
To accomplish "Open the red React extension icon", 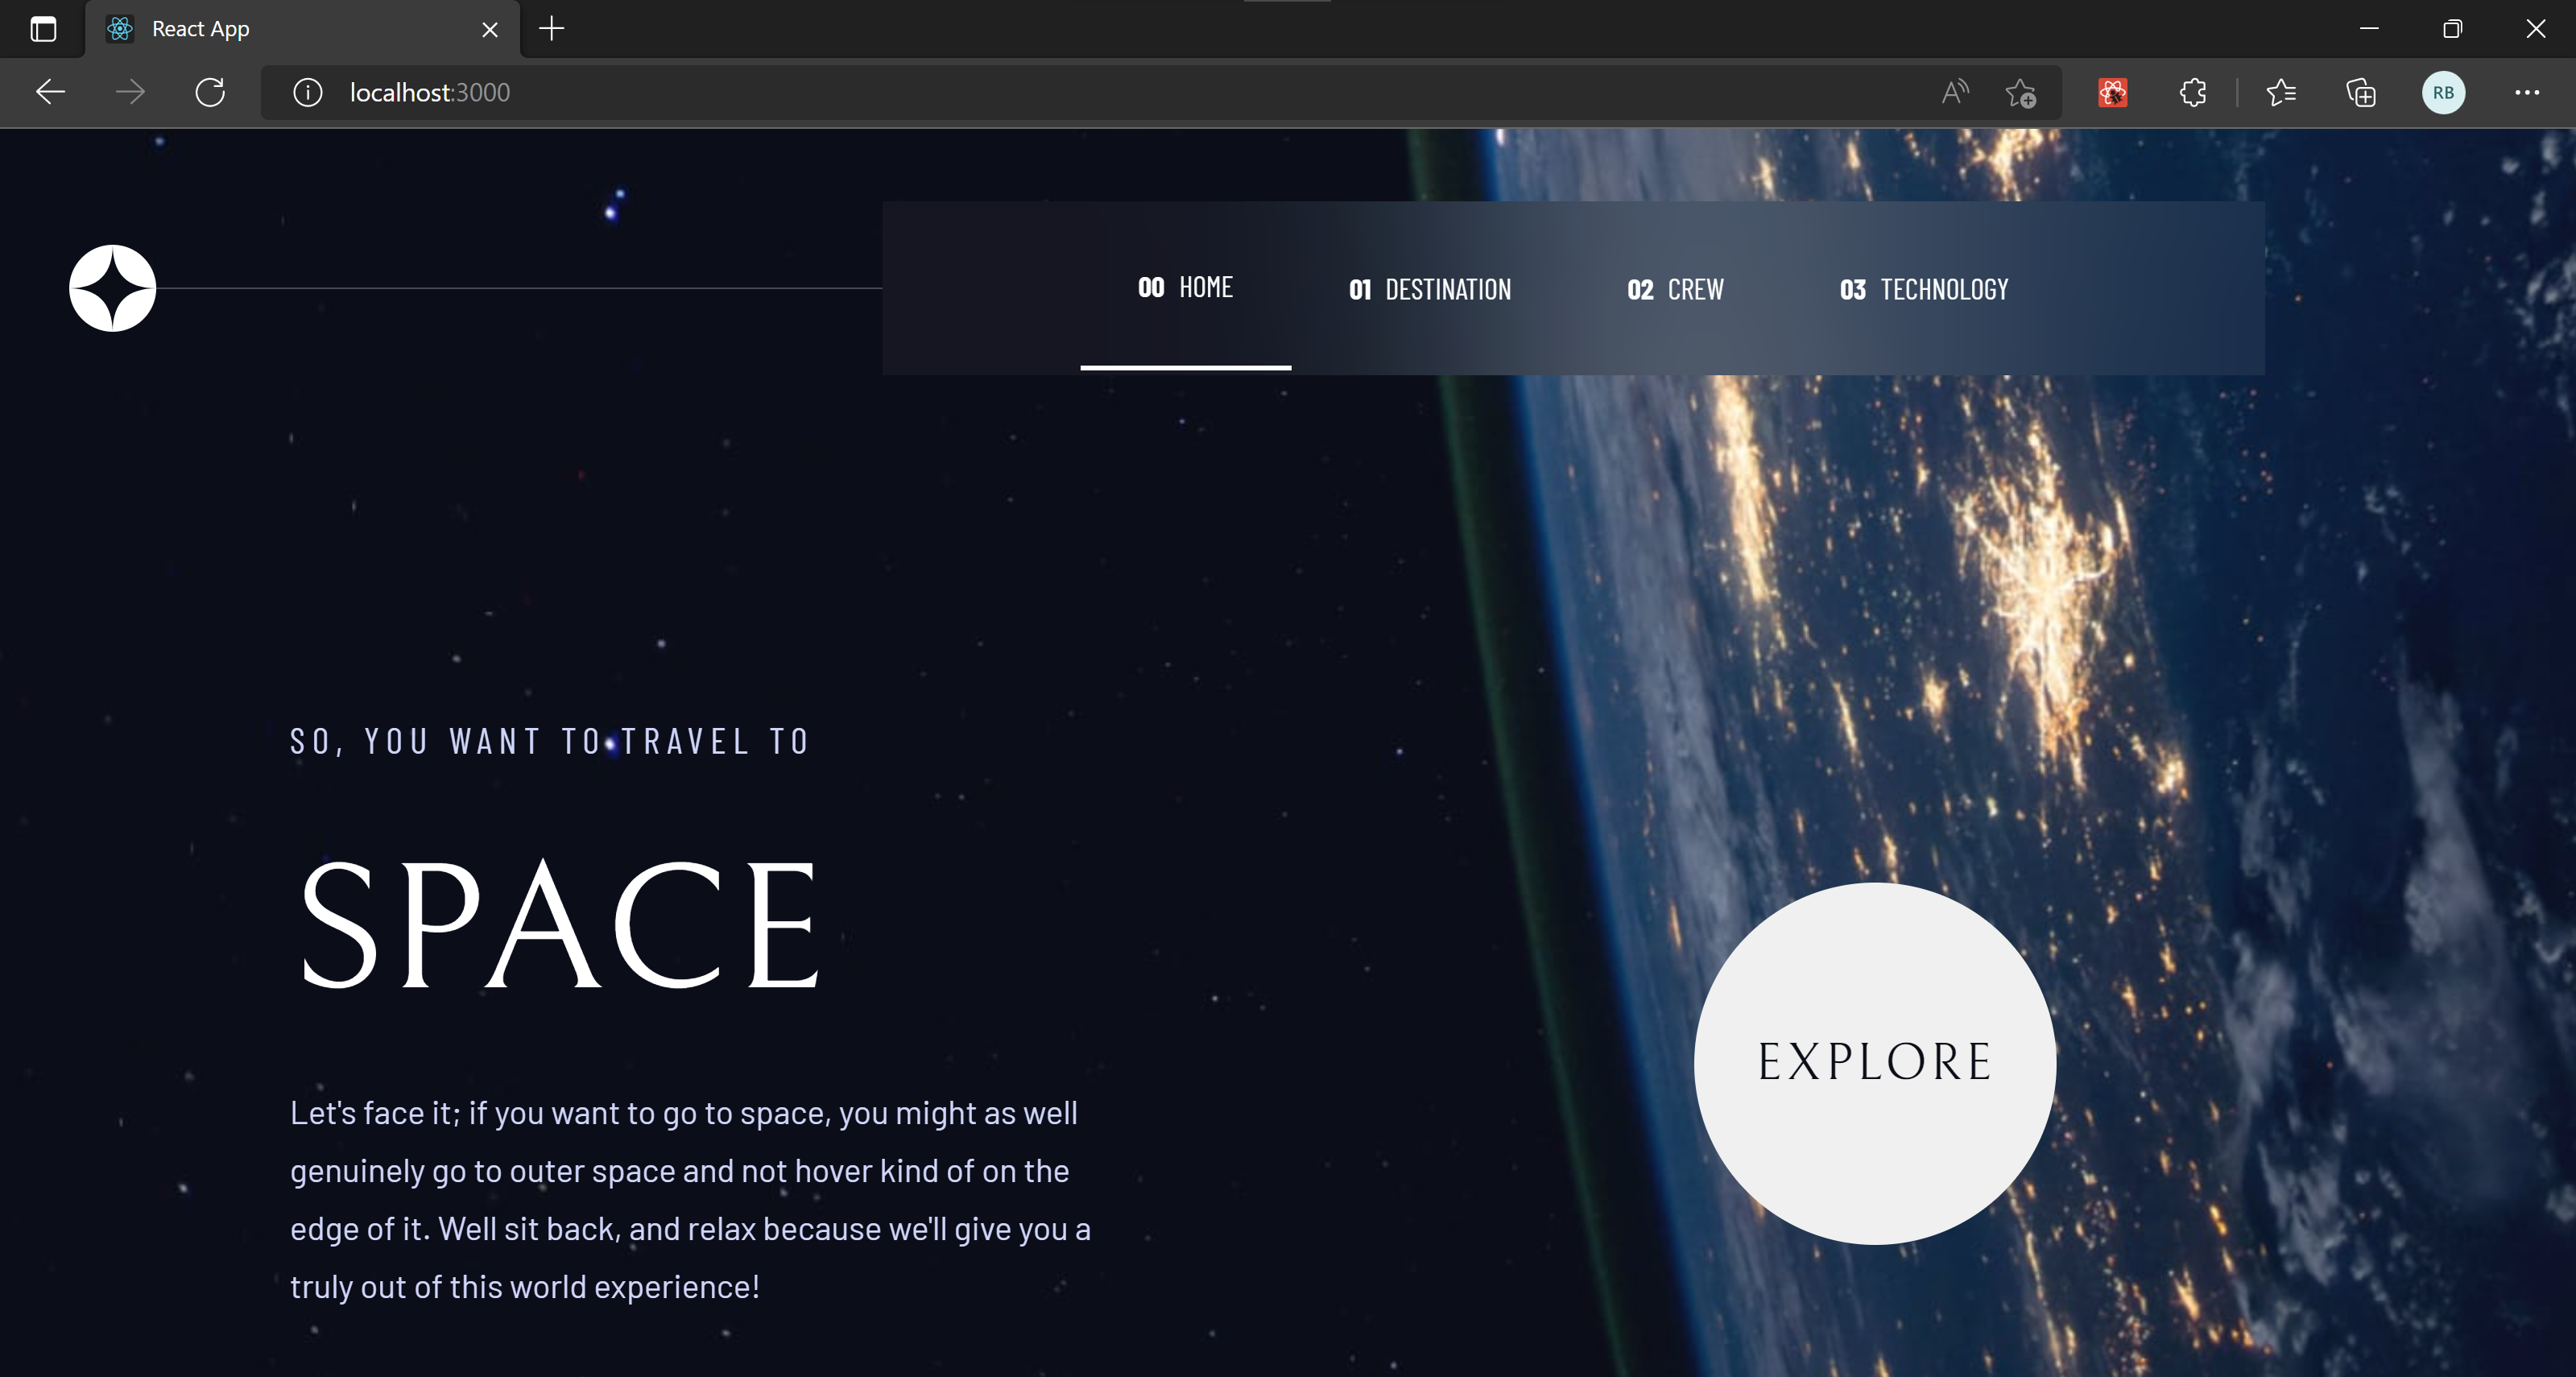I will click(2112, 92).
